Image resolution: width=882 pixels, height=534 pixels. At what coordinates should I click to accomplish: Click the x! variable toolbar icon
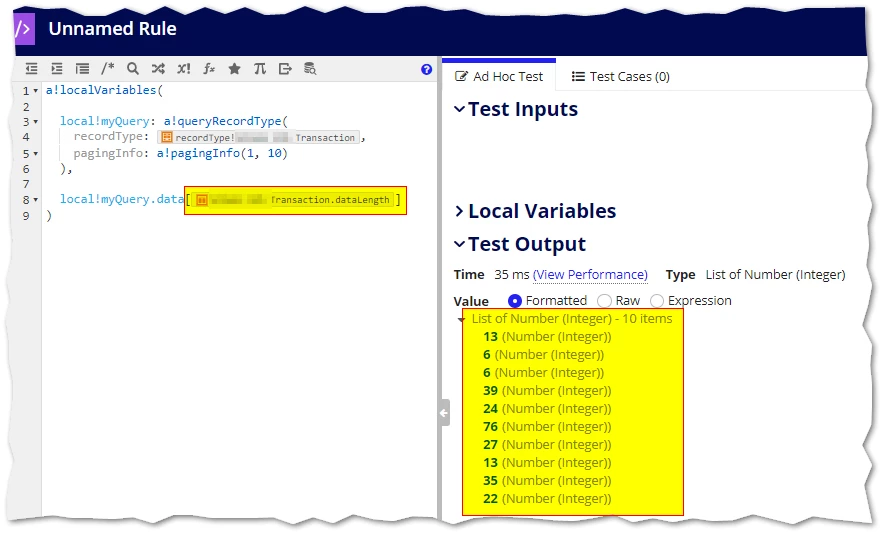183,69
